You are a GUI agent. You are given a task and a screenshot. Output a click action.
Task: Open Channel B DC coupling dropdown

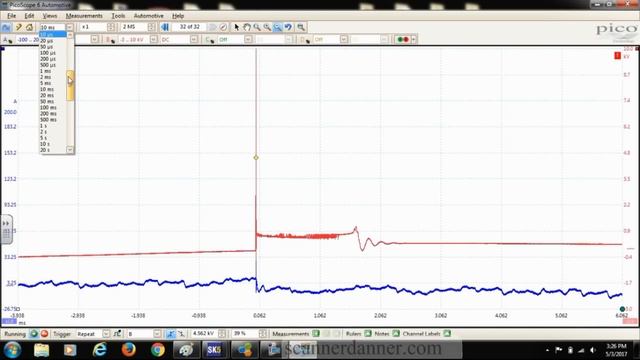tap(194, 40)
